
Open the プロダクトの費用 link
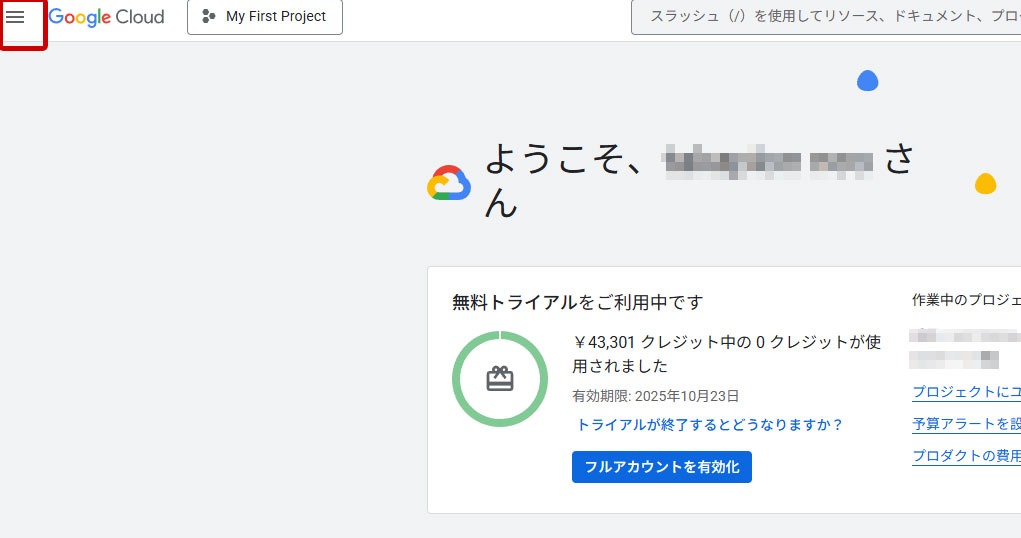tap(966, 456)
